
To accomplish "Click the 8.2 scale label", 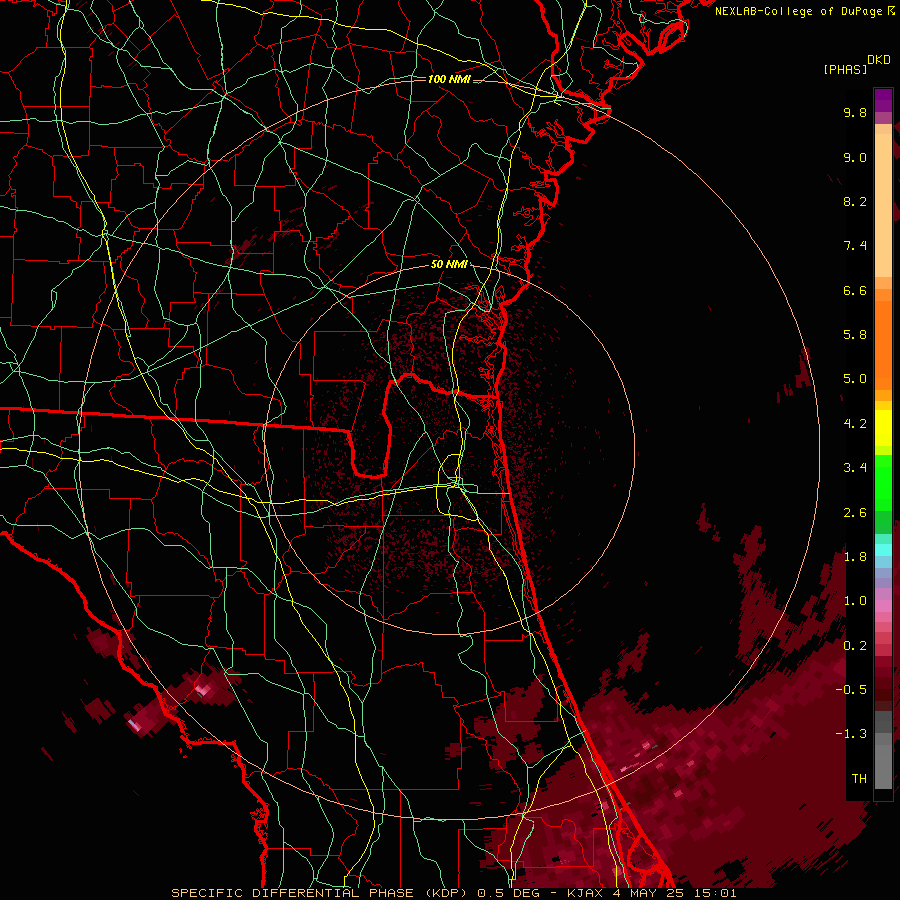I will point(855,201).
